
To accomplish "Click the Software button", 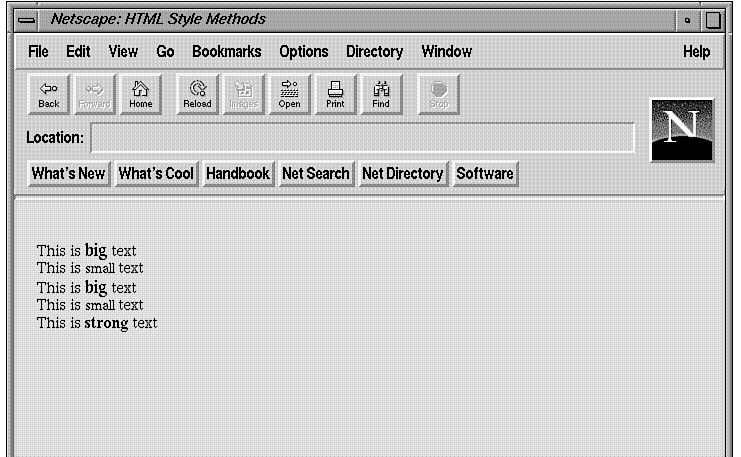I will [484, 174].
